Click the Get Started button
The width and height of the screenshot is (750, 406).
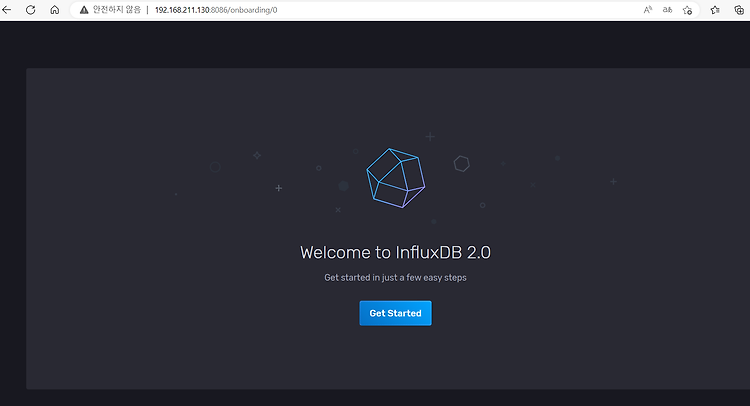coord(395,313)
